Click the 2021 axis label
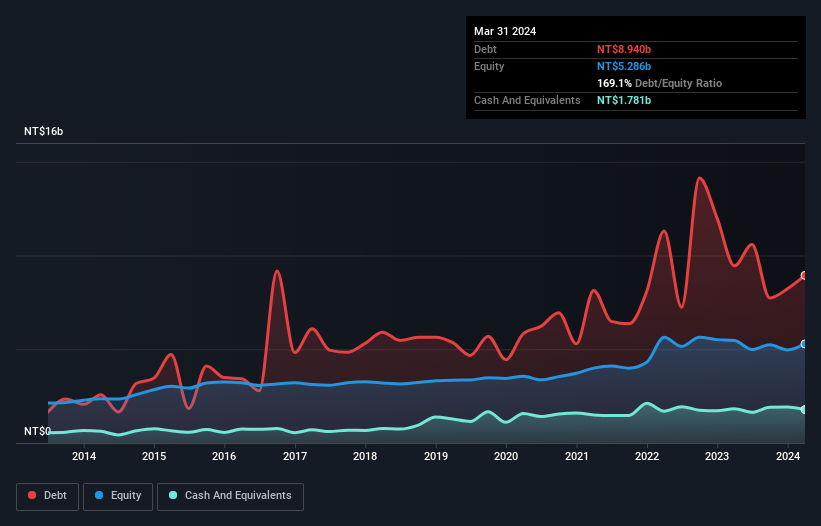The image size is (821, 526). pyautogui.click(x=576, y=456)
